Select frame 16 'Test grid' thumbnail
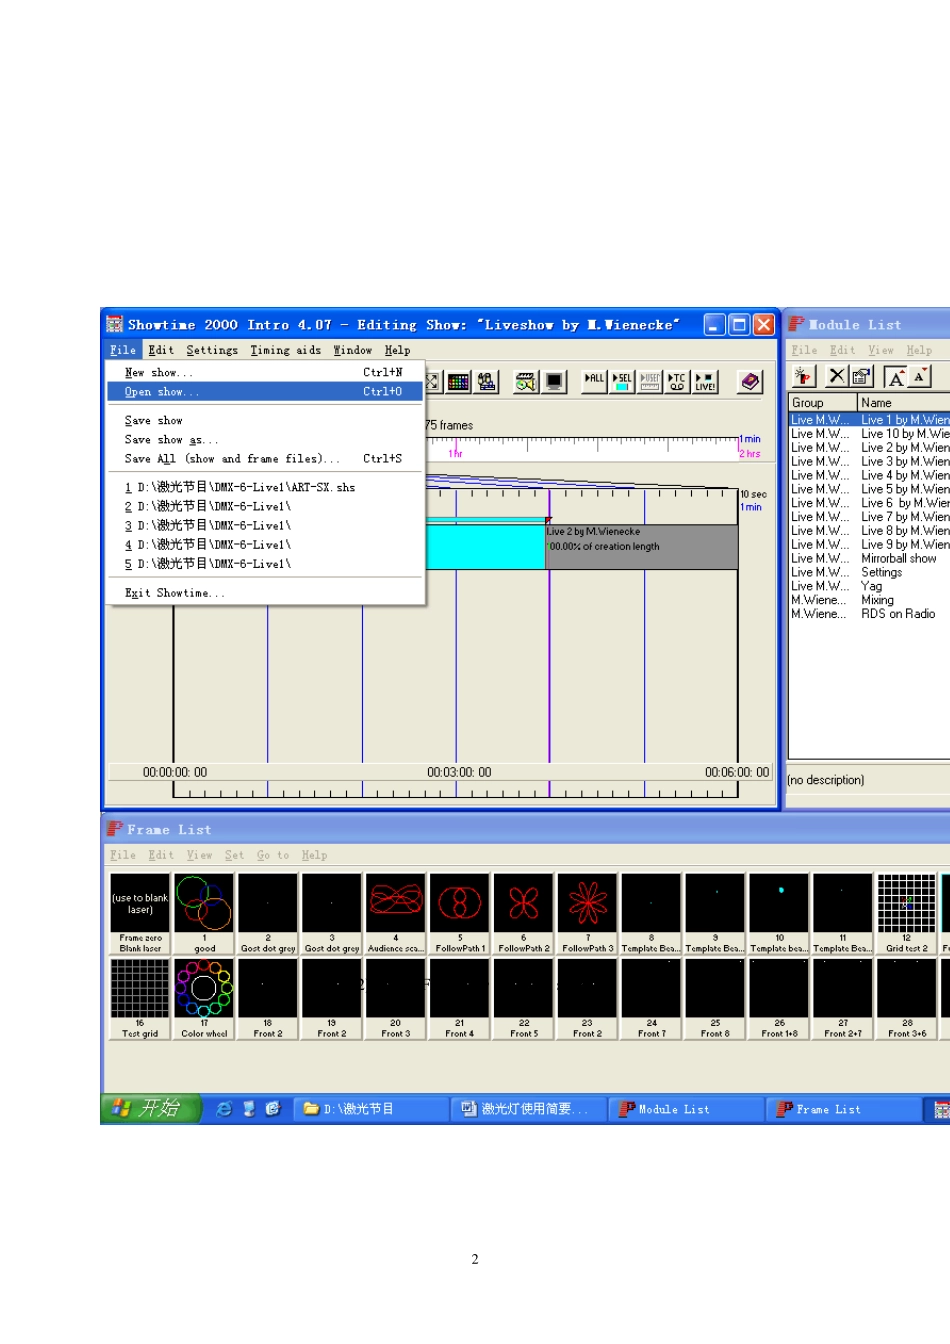This screenshot has height=1344, width=950. coord(140,999)
